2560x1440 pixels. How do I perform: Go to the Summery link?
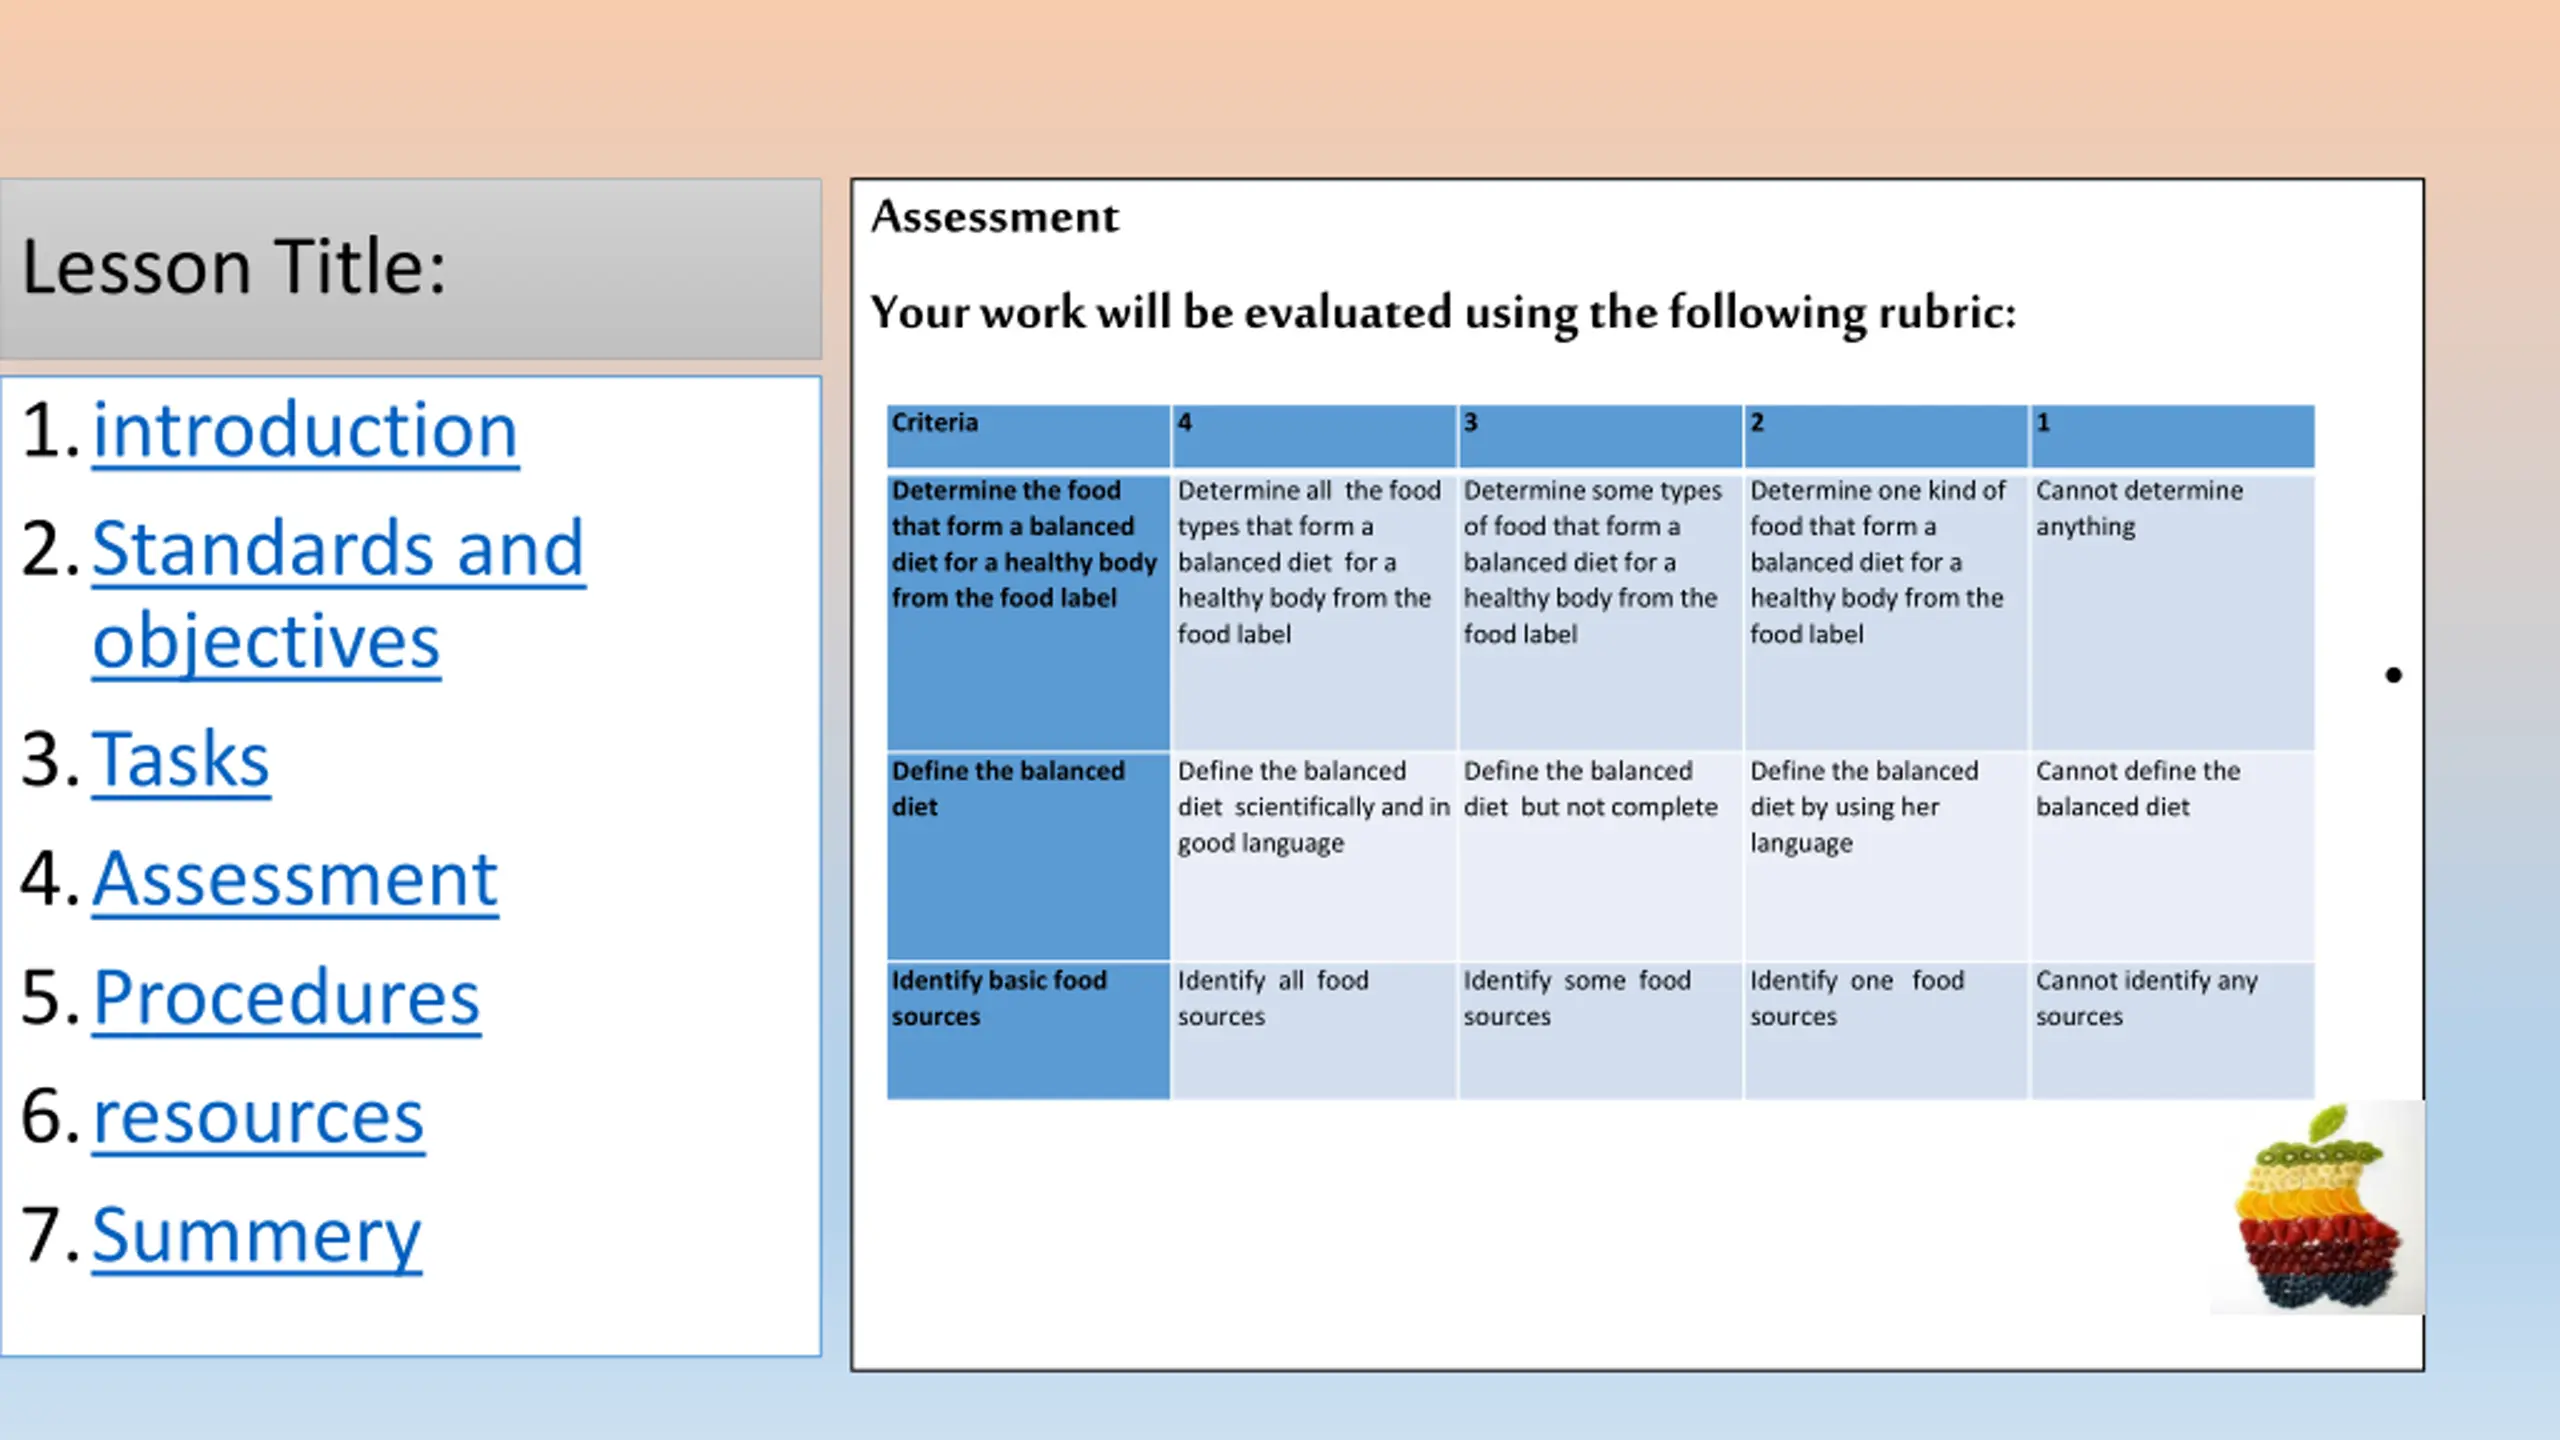(256, 1235)
